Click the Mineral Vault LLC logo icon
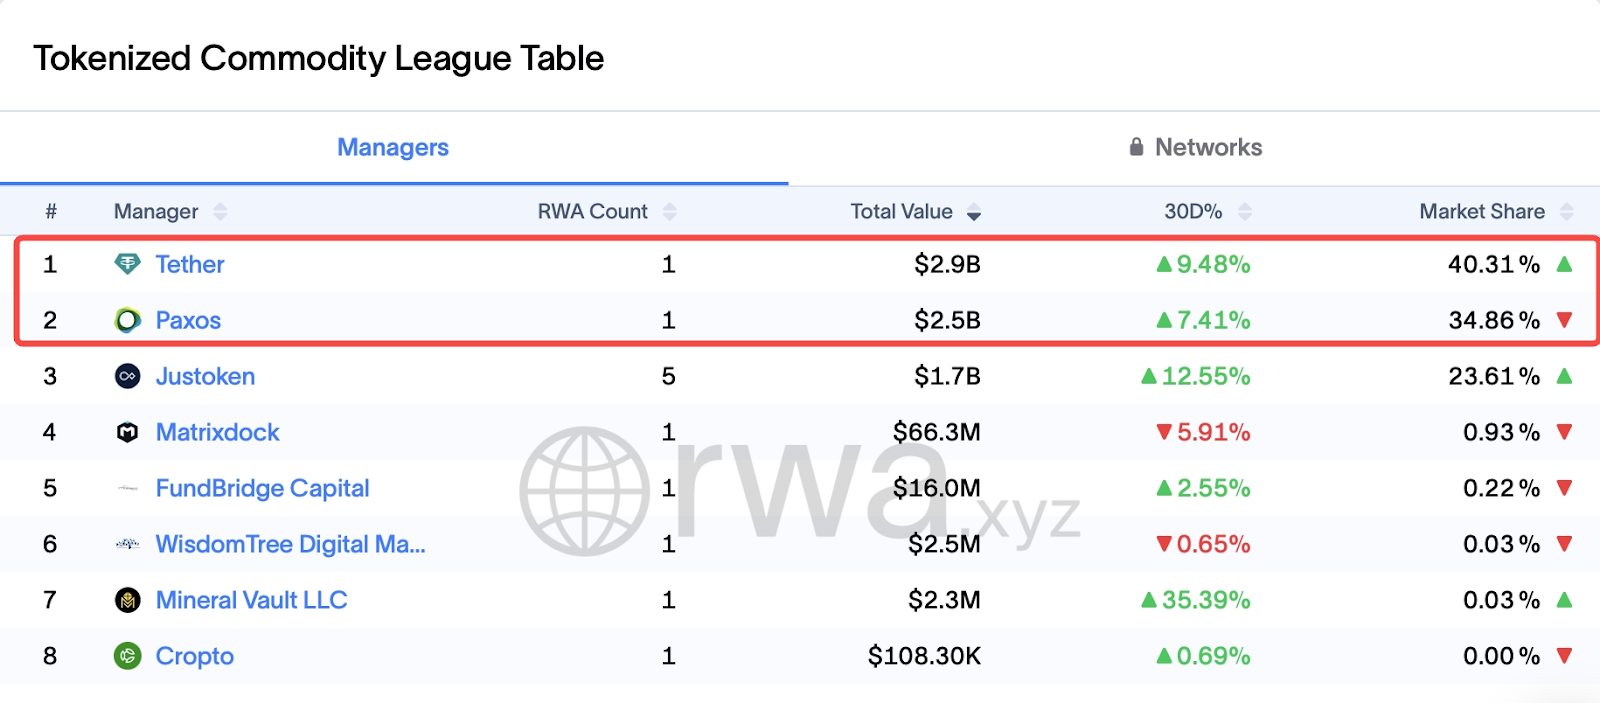The width and height of the screenshot is (1600, 703). click(x=128, y=600)
